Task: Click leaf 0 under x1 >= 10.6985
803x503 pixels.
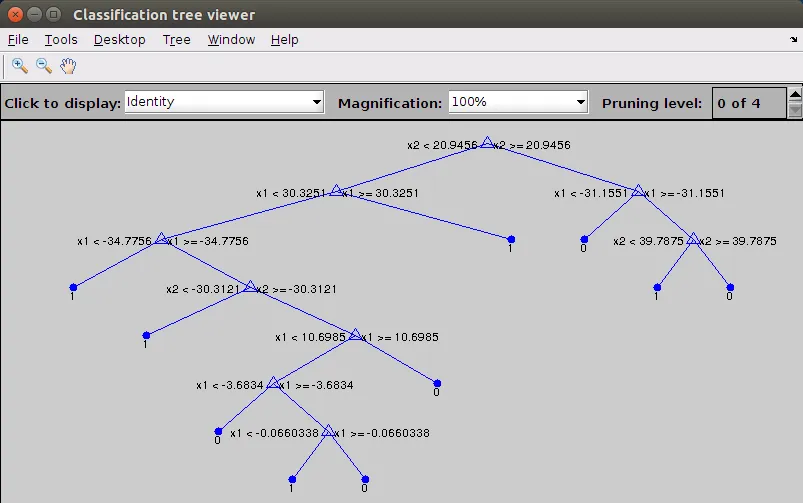Action: 437,383
